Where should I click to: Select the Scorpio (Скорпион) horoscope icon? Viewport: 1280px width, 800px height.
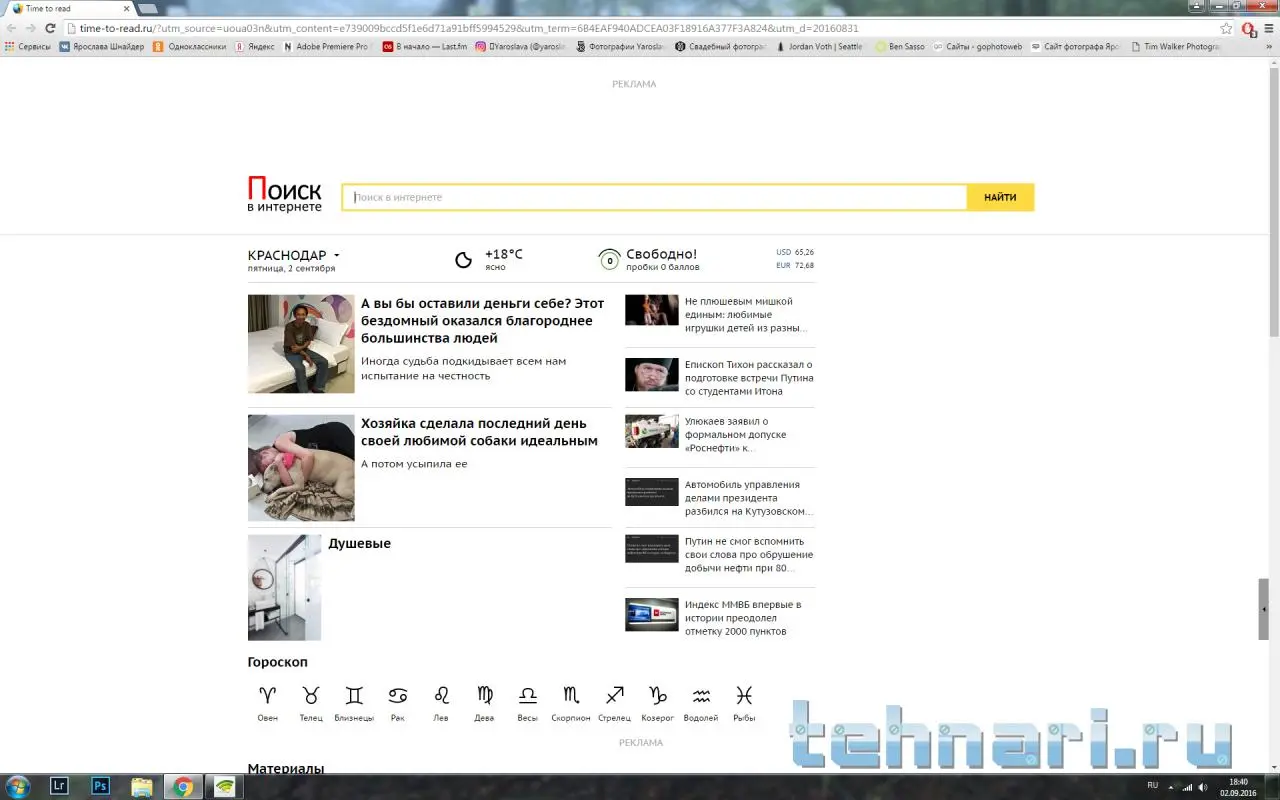571,695
